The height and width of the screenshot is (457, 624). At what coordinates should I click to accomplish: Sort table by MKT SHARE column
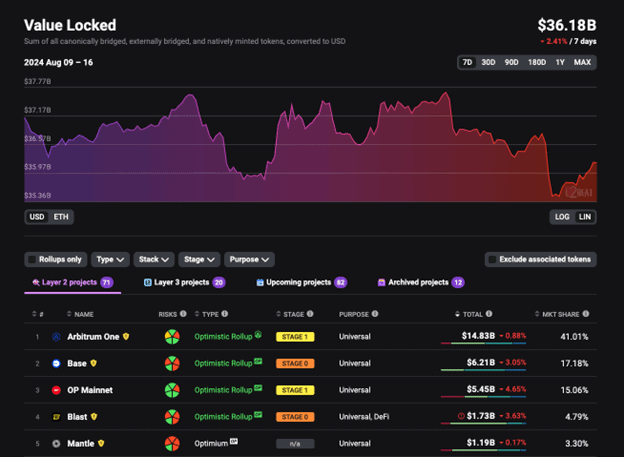(557, 314)
